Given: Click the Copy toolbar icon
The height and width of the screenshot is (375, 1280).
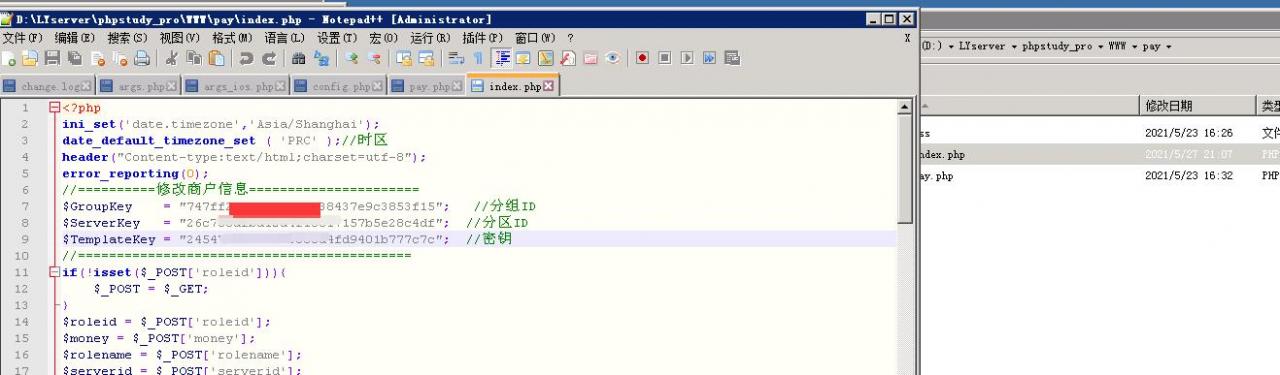Looking at the screenshot, I should (194, 58).
